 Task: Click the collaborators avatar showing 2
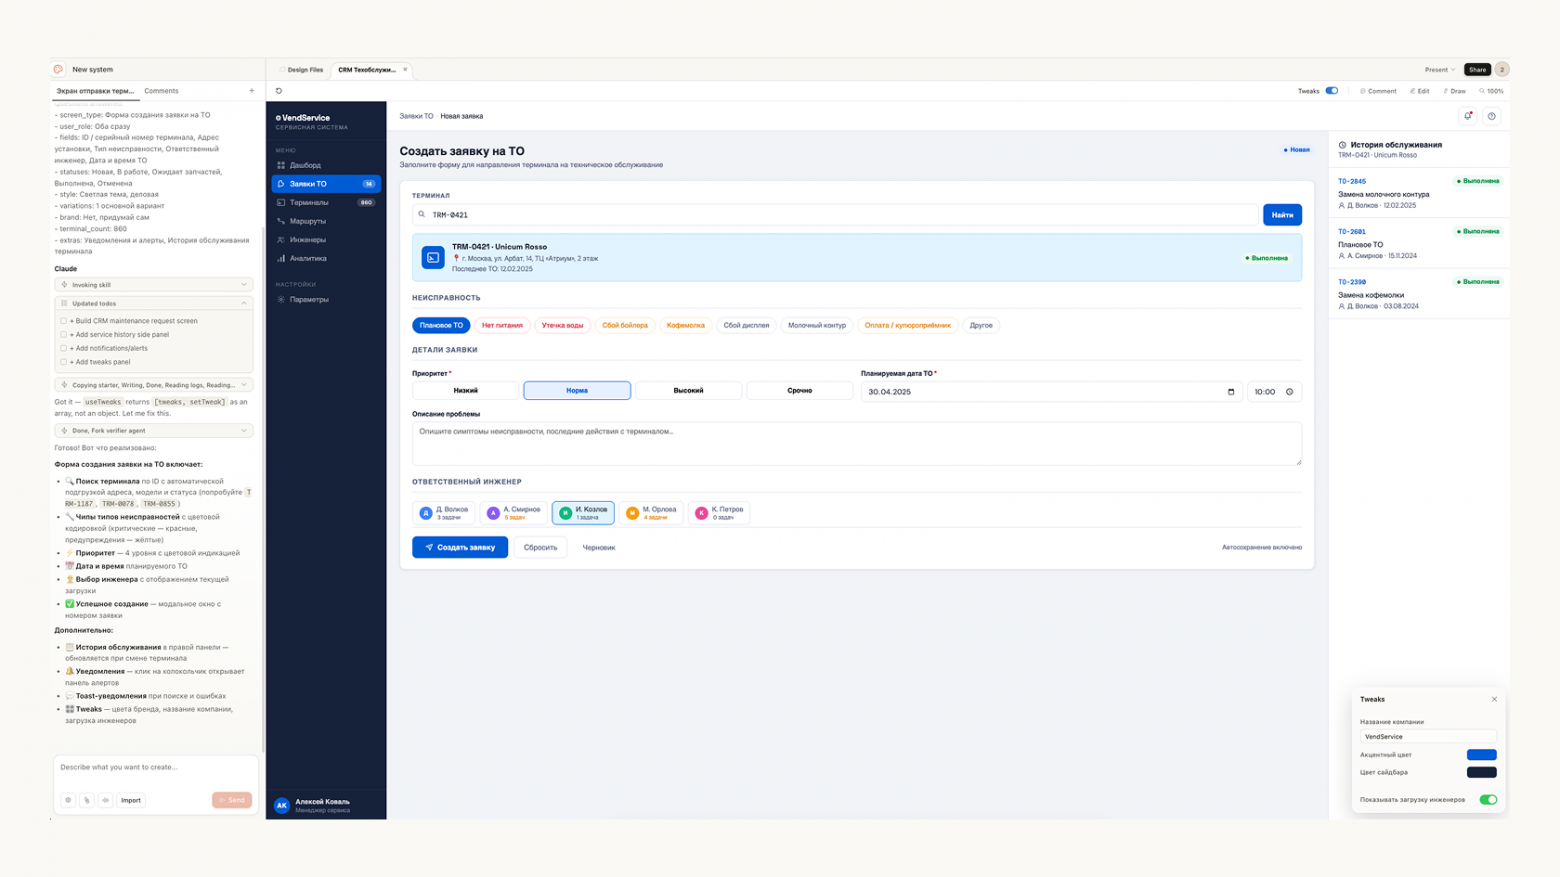click(x=1502, y=70)
